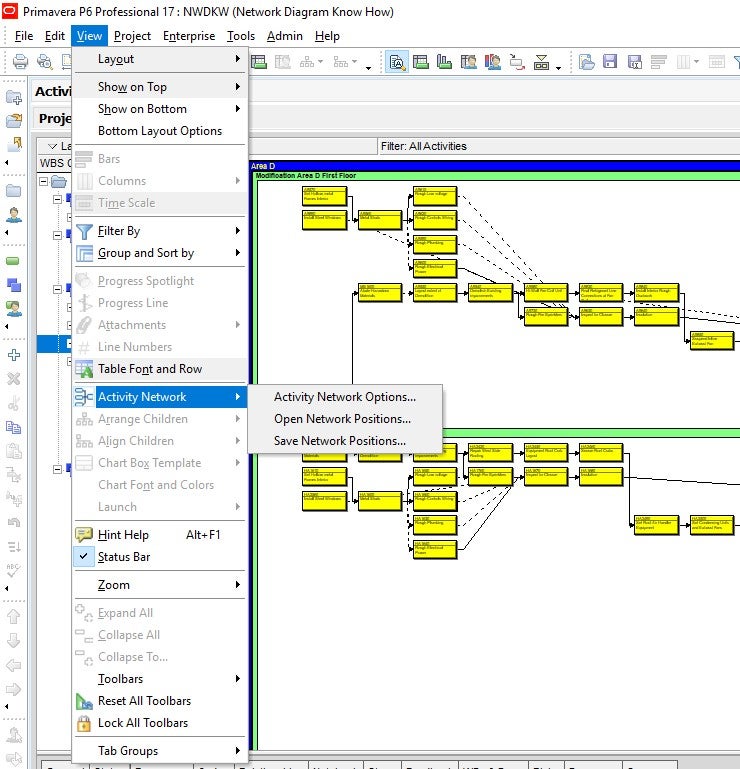This screenshot has height=769, width=740.
Task: Click the Spell Check ABC sidebar icon
Action: pos(14,570)
